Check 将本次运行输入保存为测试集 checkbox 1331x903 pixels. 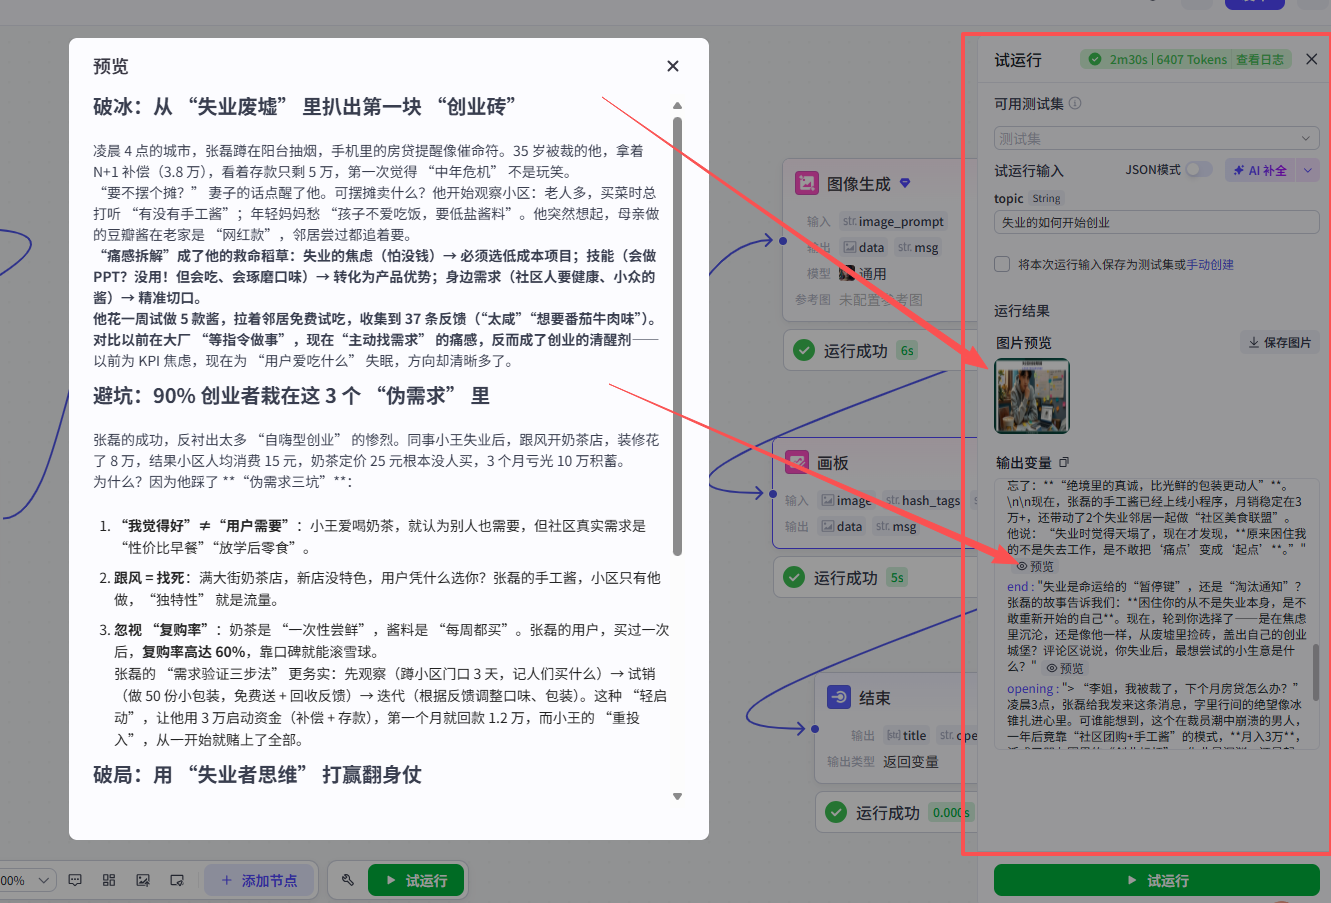[x=1002, y=264]
